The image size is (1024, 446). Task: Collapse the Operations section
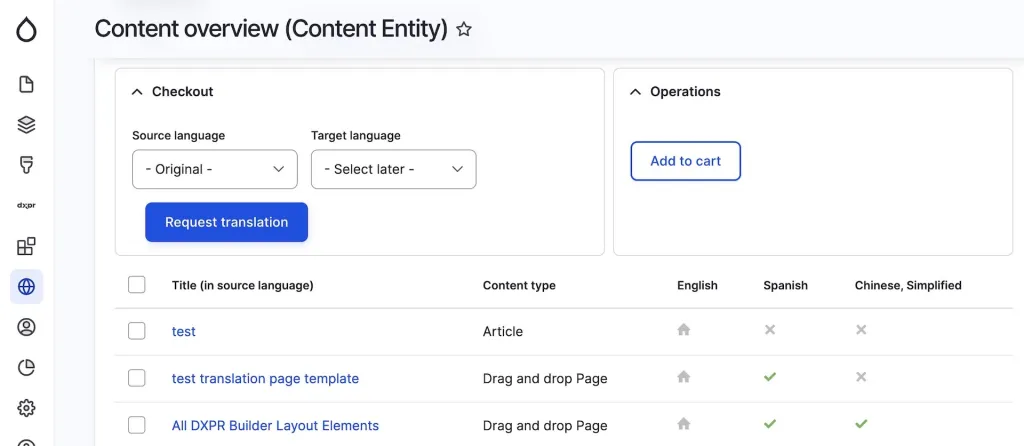tap(674, 91)
